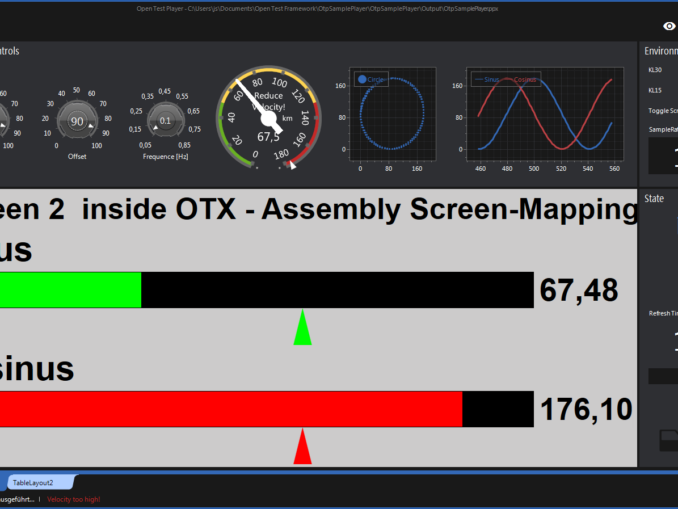
Task: Click the Circle legend marker in the plot
Action: 362,78
